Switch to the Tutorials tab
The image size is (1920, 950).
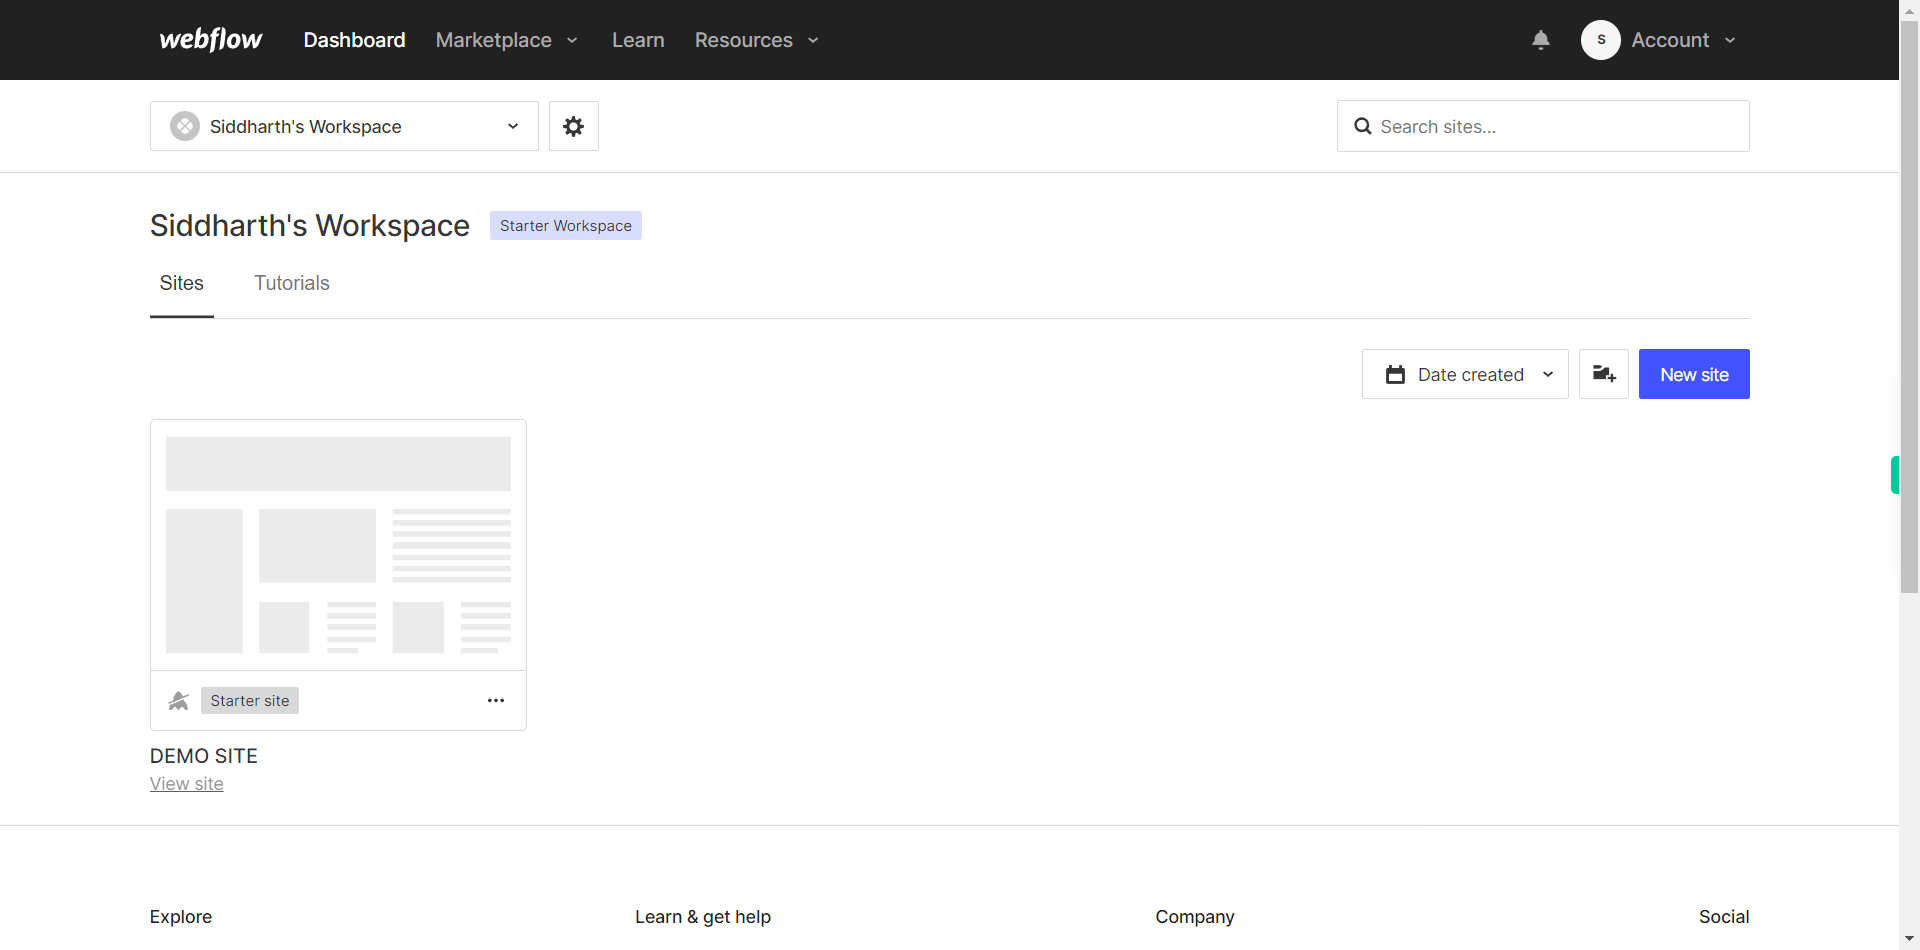click(292, 283)
